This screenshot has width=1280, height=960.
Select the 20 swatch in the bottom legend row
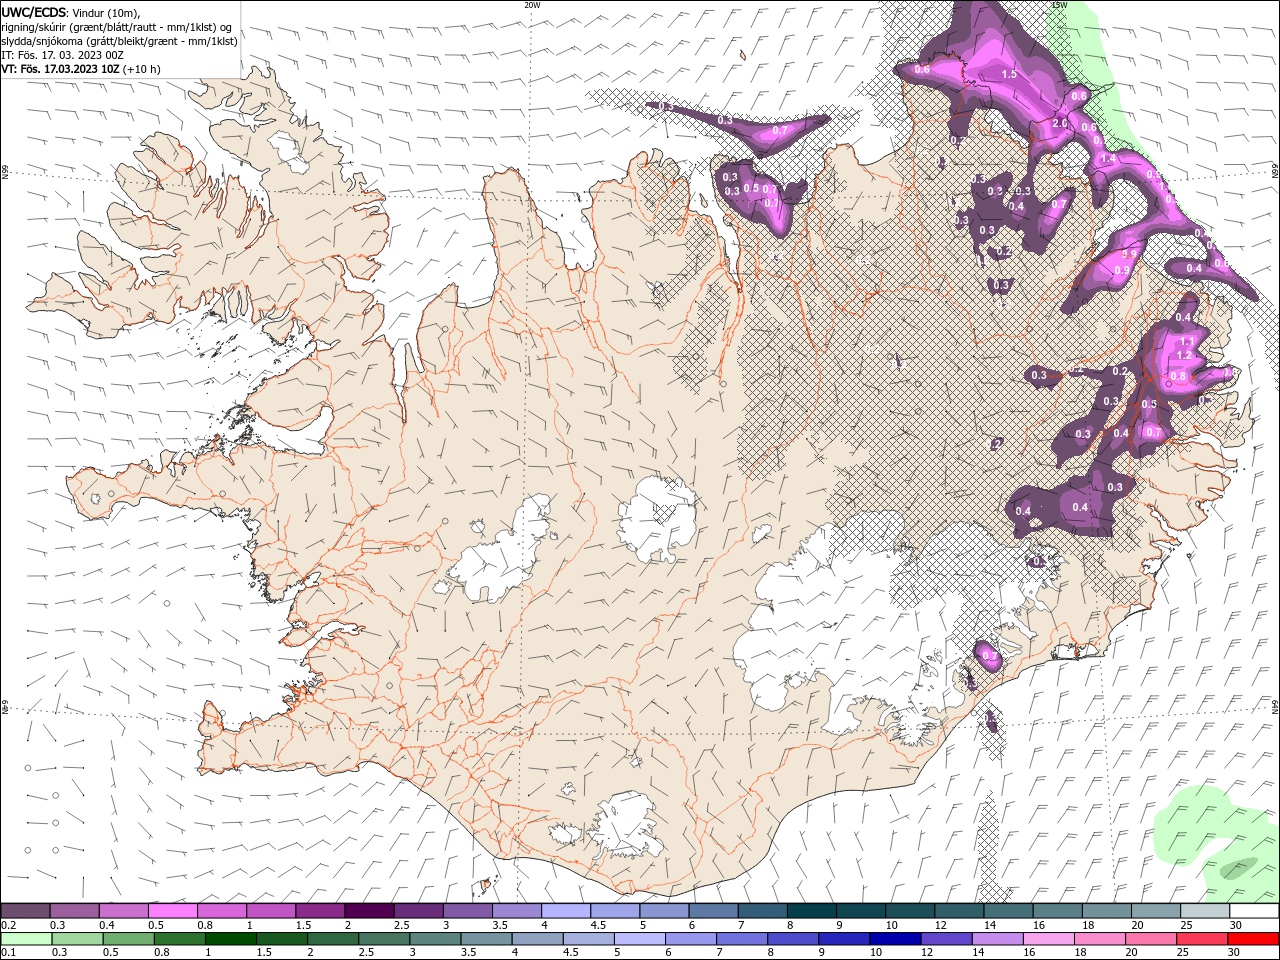1149,939
